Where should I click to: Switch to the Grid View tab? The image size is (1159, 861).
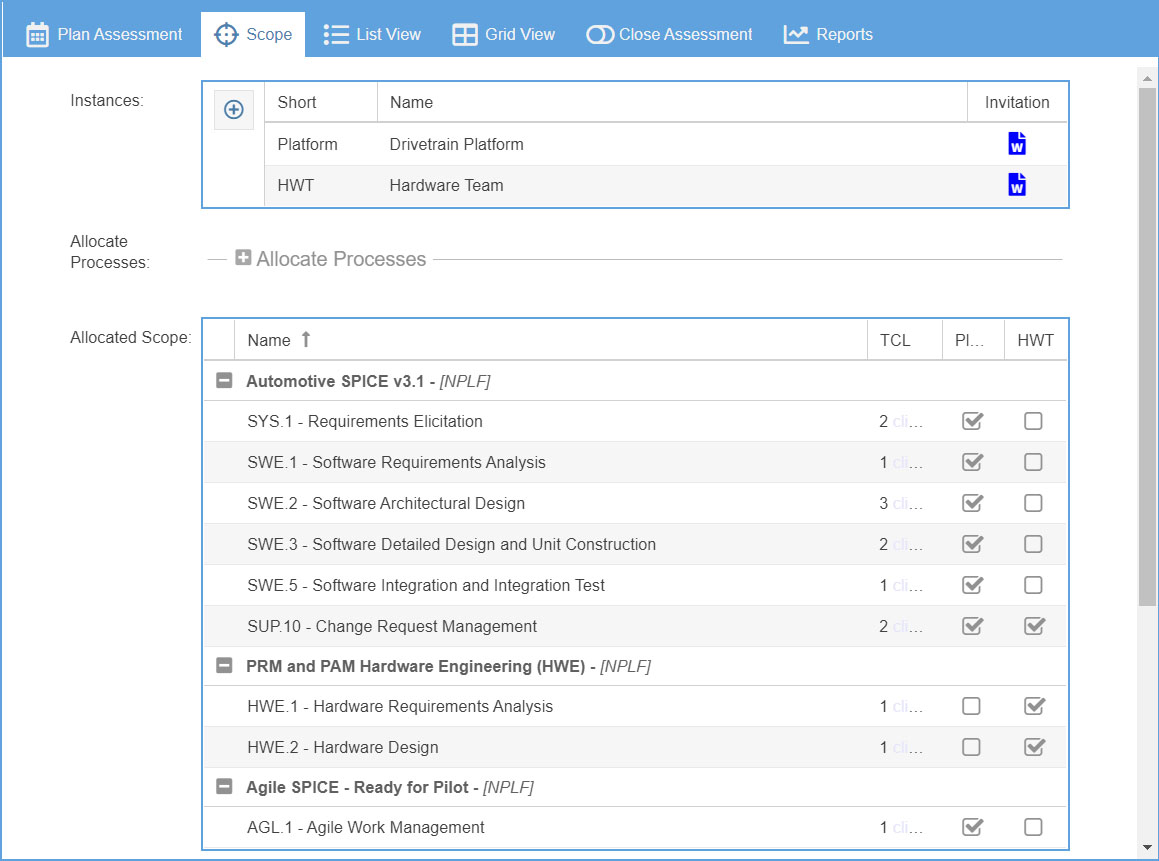503,35
